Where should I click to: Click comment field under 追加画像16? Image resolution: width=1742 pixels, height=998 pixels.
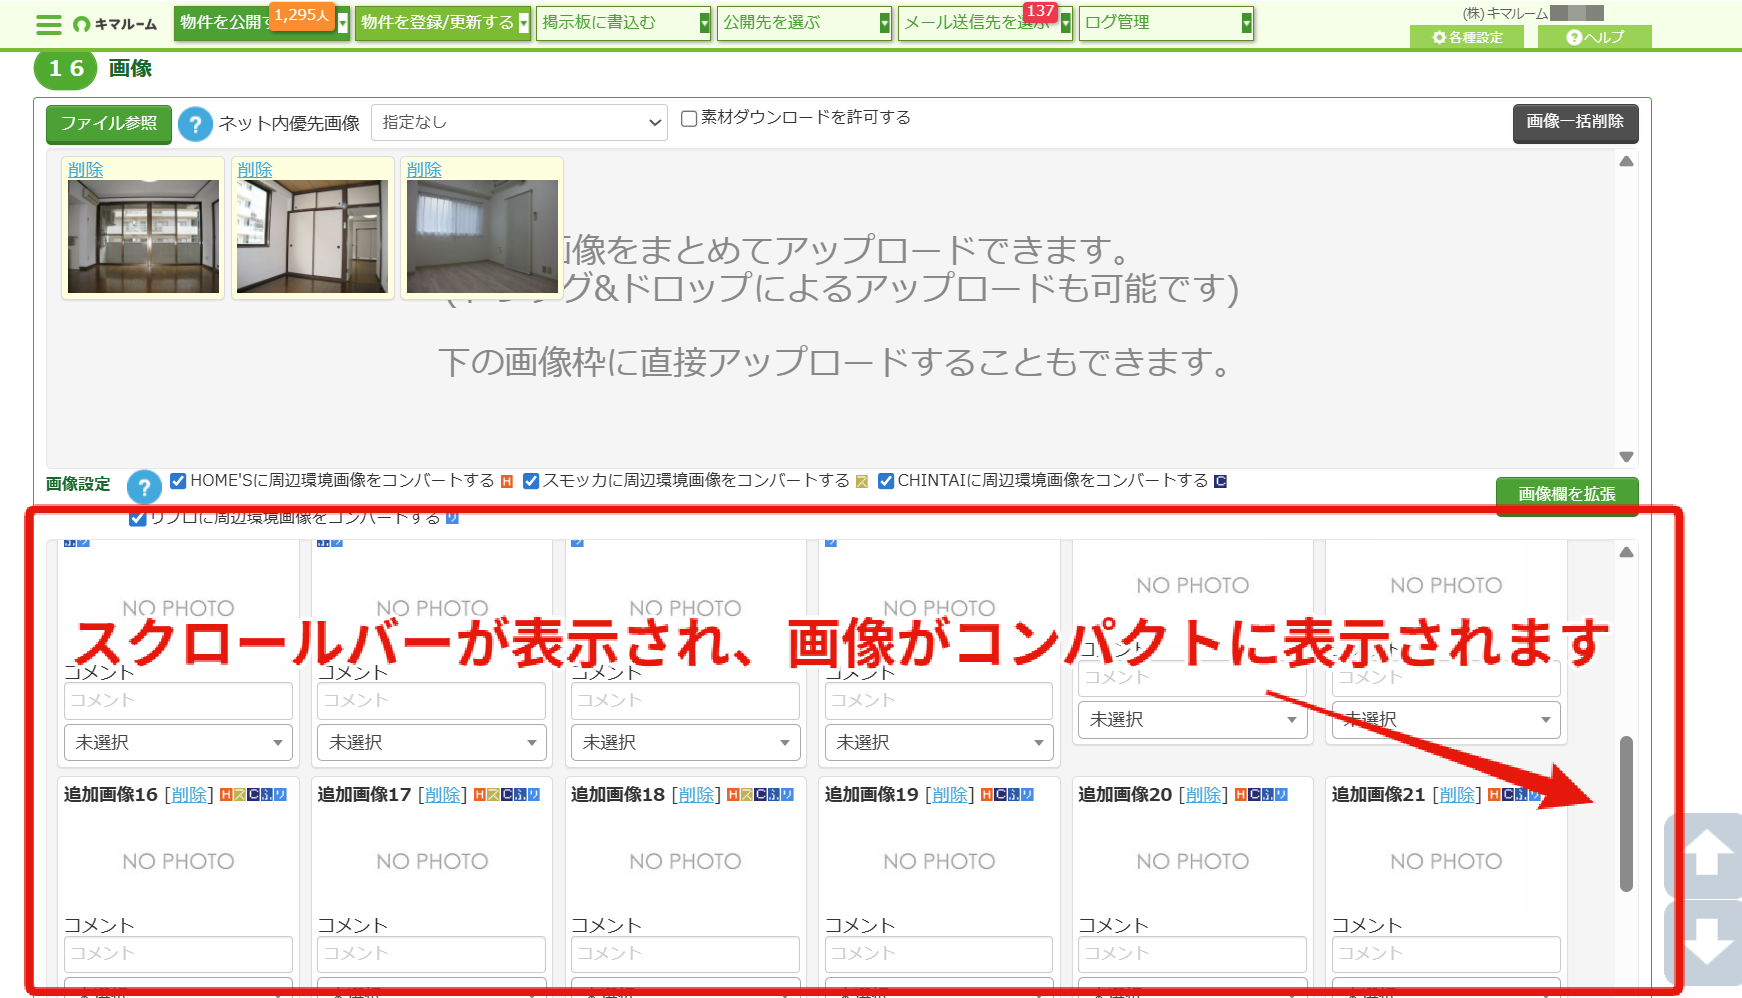pyautogui.click(x=178, y=954)
